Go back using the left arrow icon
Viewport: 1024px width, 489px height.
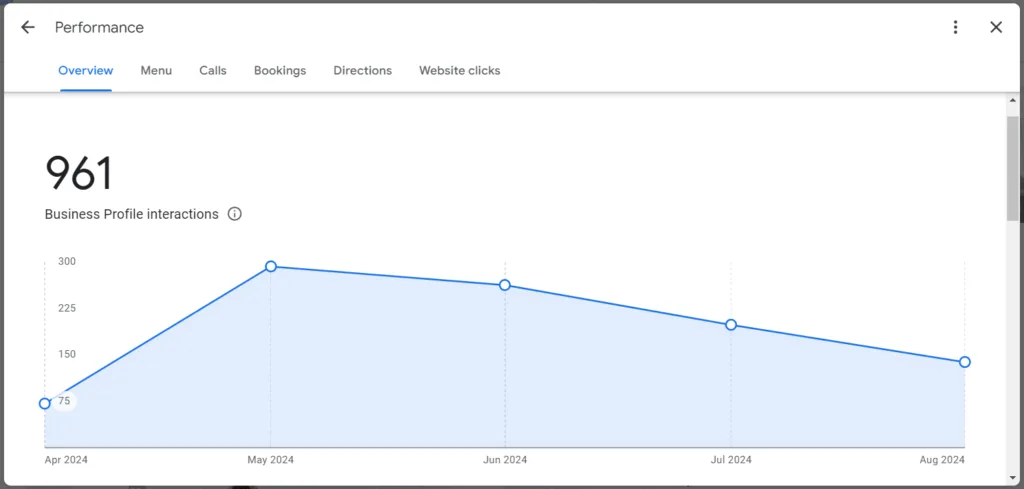27,27
